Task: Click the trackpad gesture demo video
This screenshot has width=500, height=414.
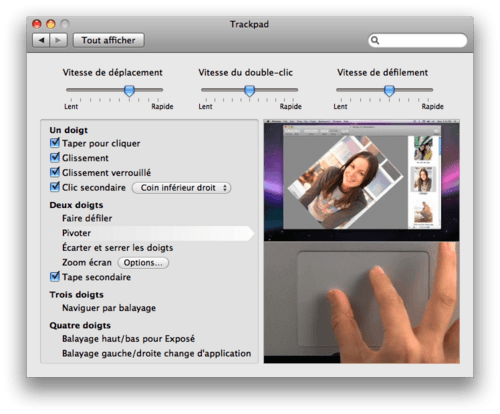Action: pos(362,241)
